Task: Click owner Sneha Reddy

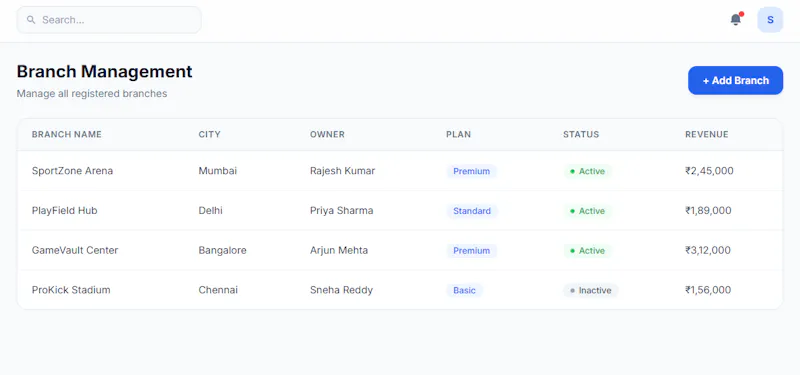Action: click(341, 290)
